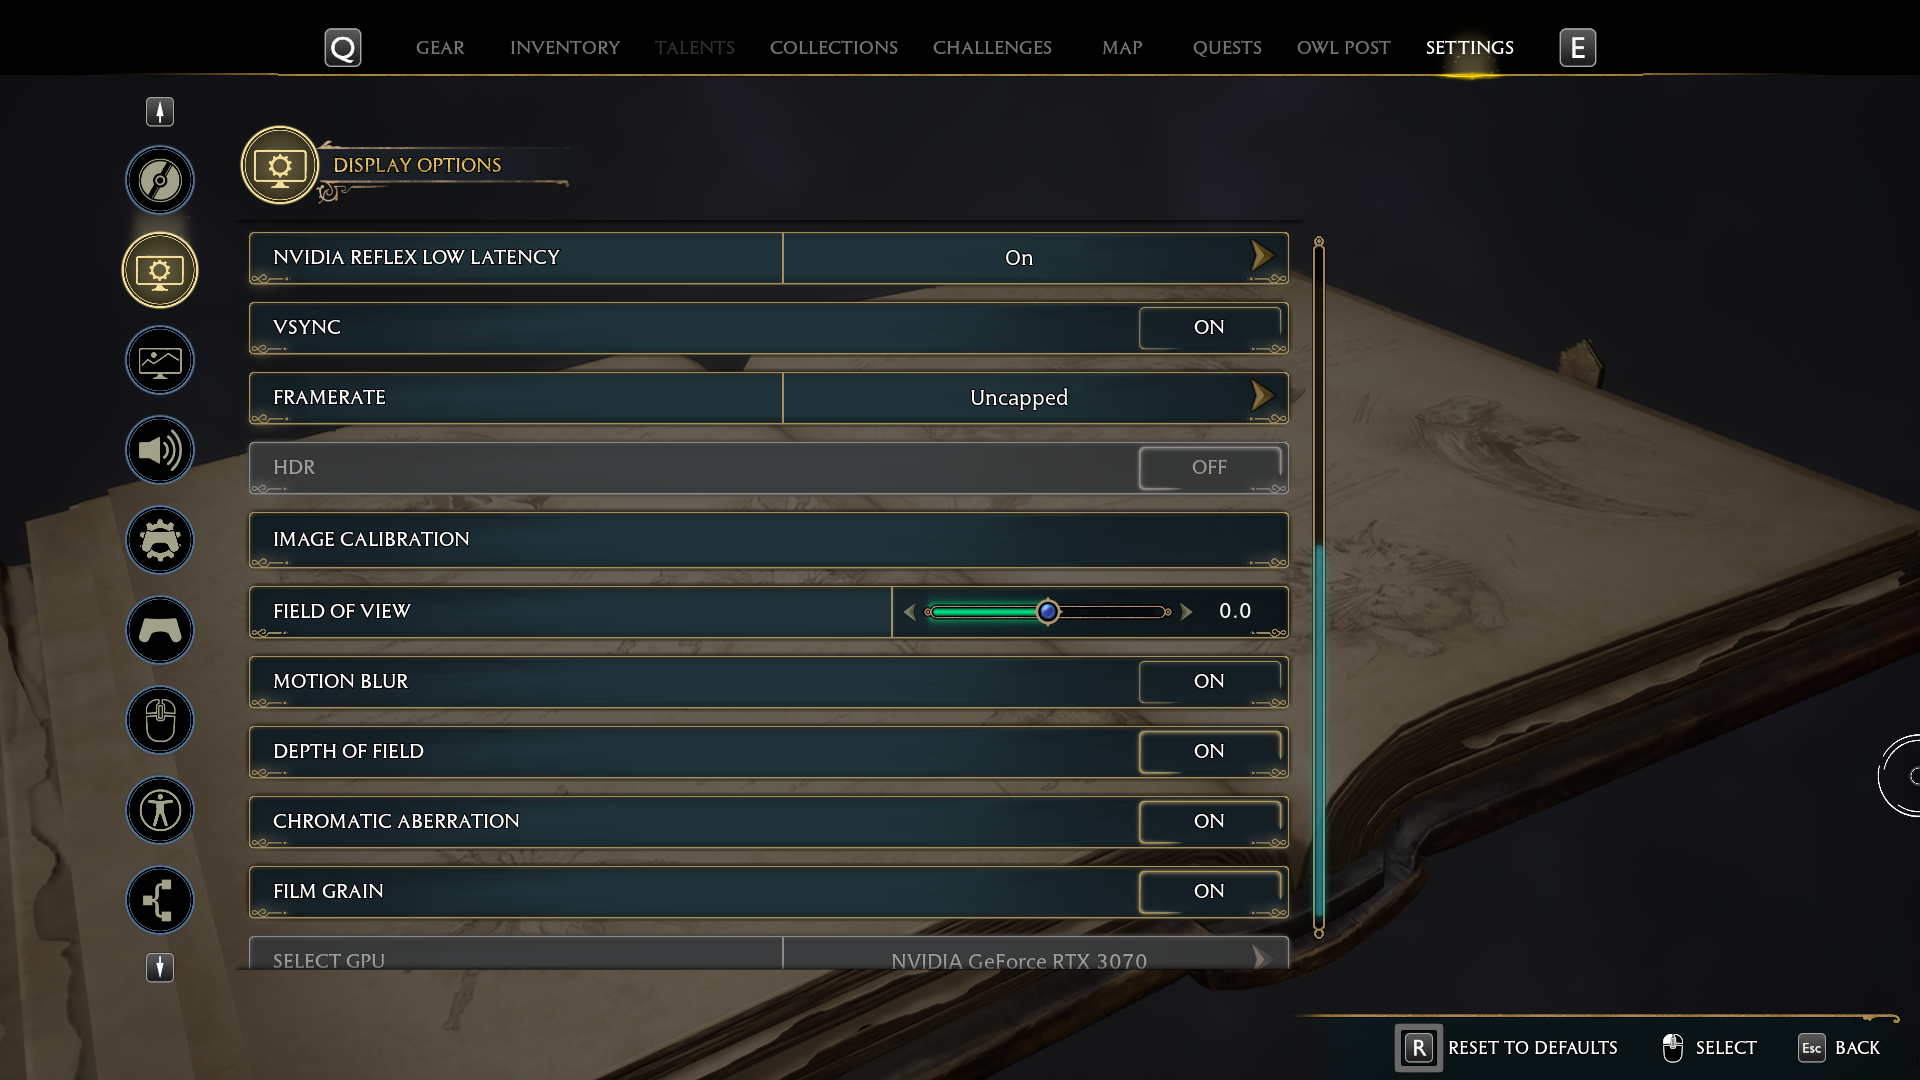The width and height of the screenshot is (1920, 1080).
Task: Drag the Field of View slider
Action: 1047,611
